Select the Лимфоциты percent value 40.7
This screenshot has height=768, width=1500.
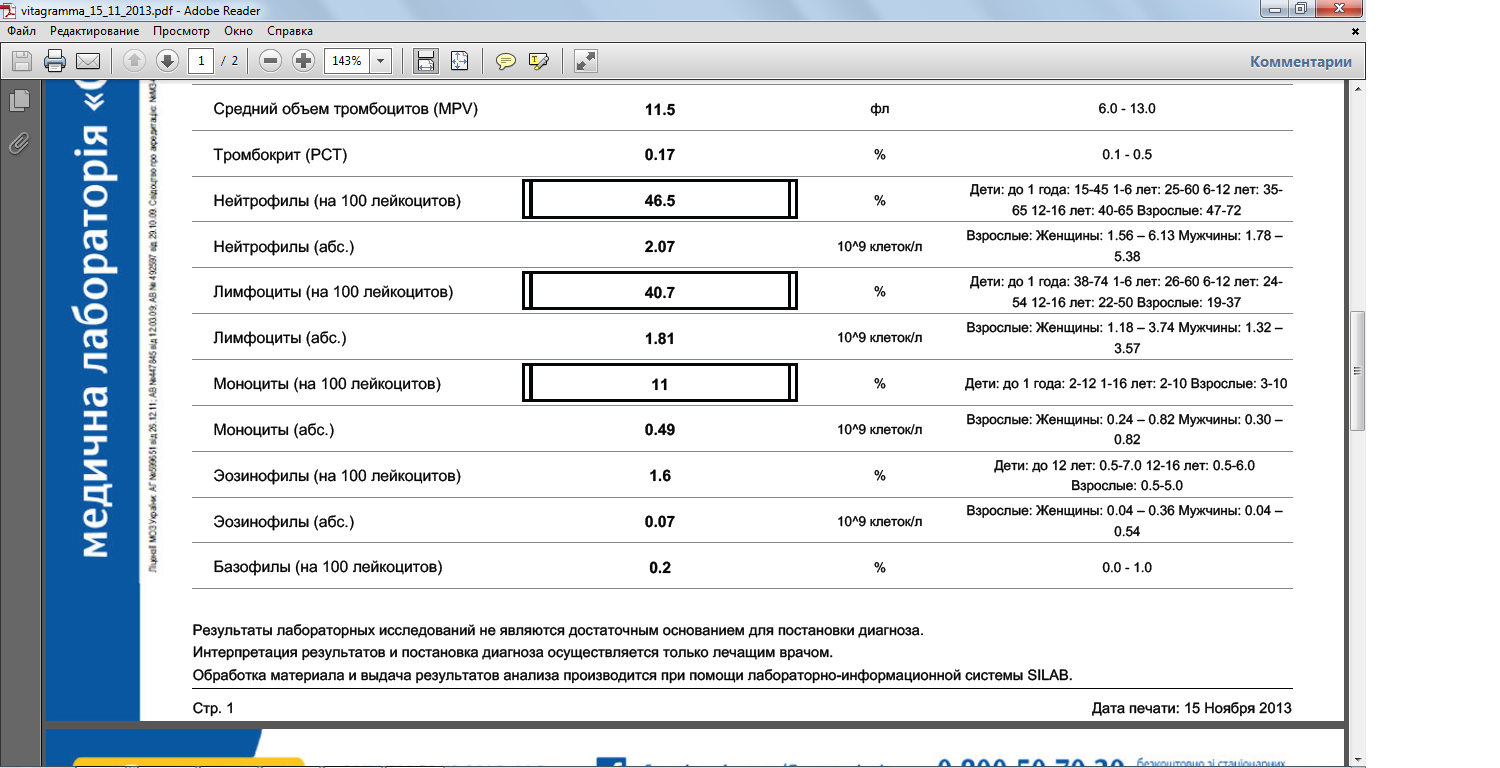(x=660, y=292)
